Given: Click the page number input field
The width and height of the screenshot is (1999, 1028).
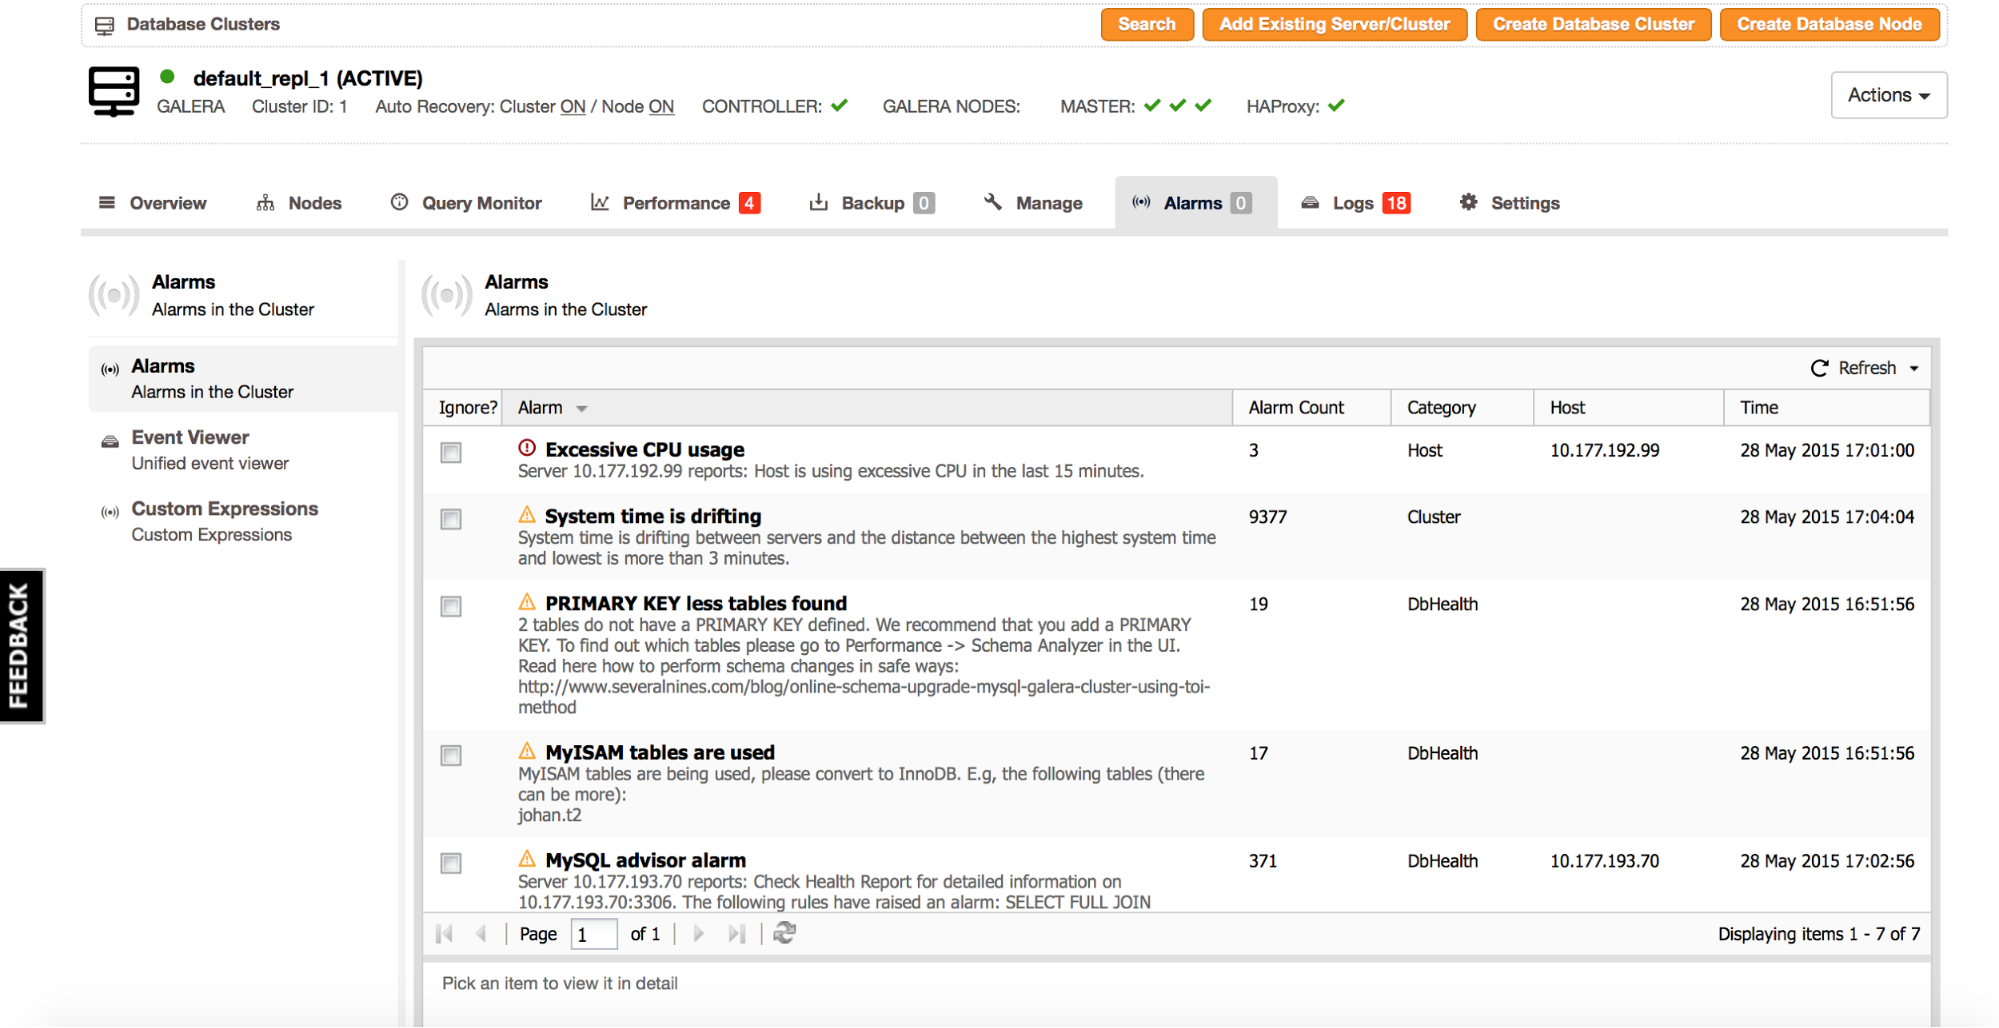Looking at the screenshot, I should (594, 934).
